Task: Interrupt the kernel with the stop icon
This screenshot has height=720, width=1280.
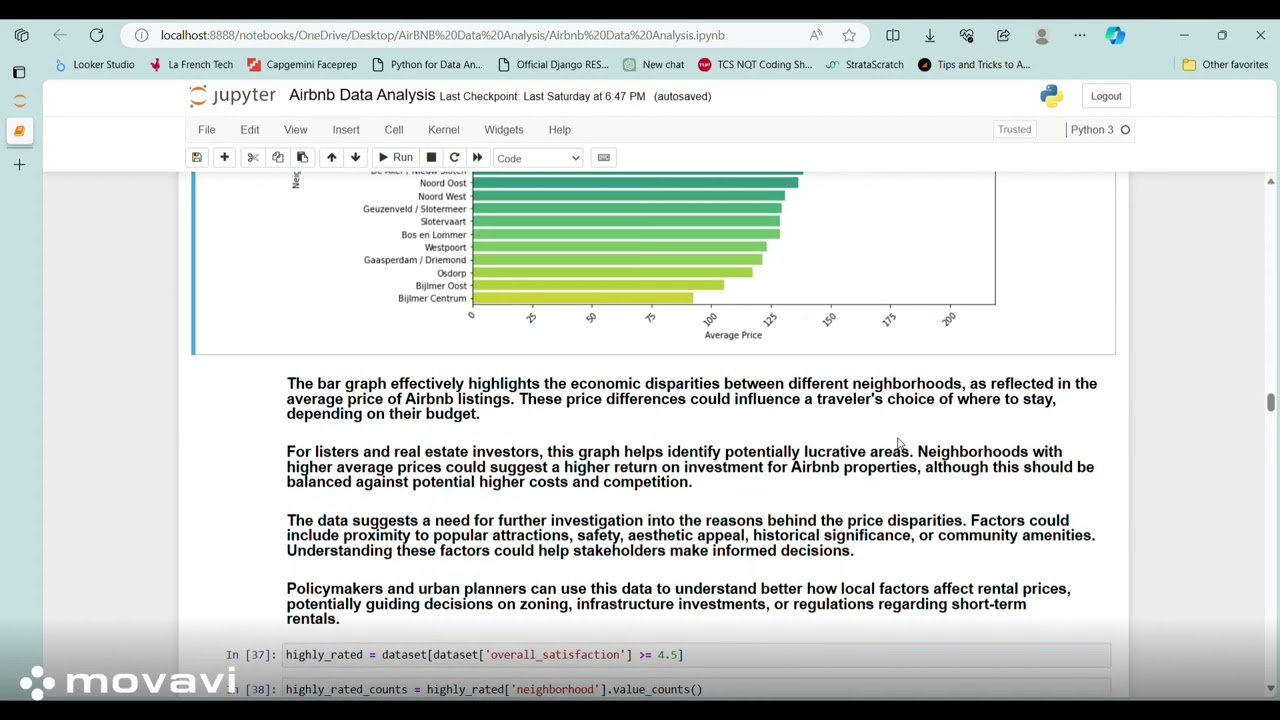Action: click(x=431, y=158)
